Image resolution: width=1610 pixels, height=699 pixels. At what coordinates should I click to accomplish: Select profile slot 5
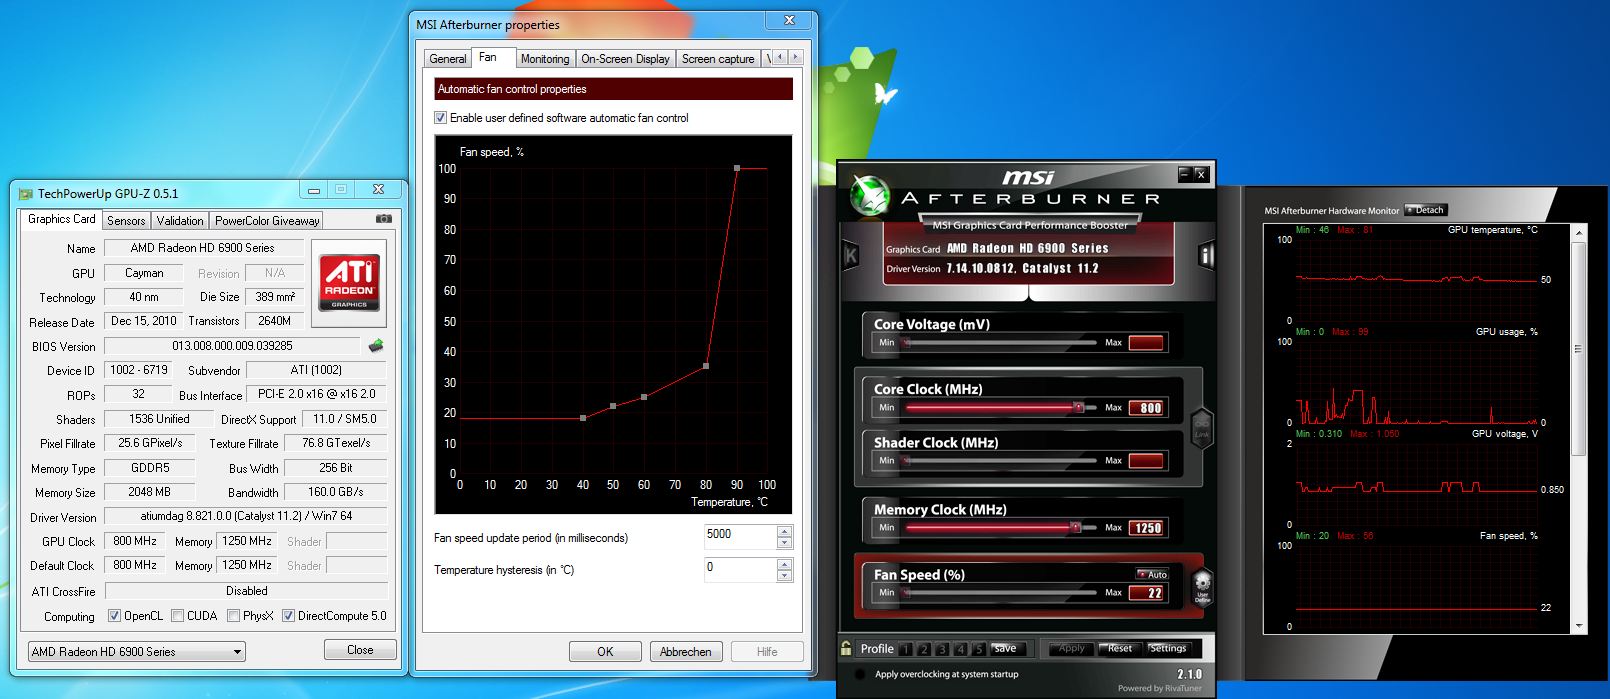point(979,649)
